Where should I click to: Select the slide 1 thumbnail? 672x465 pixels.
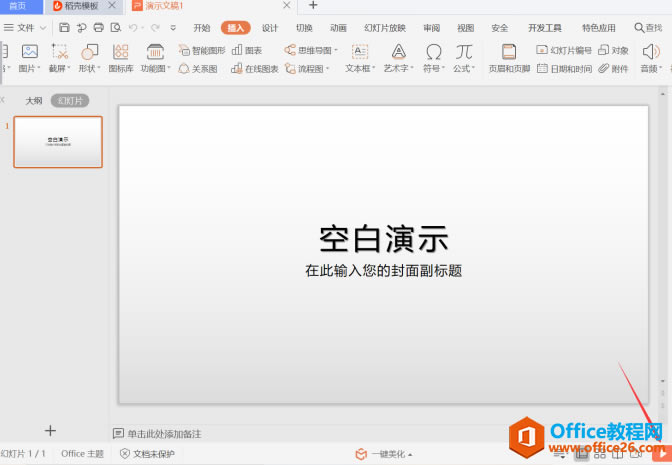tap(58, 141)
